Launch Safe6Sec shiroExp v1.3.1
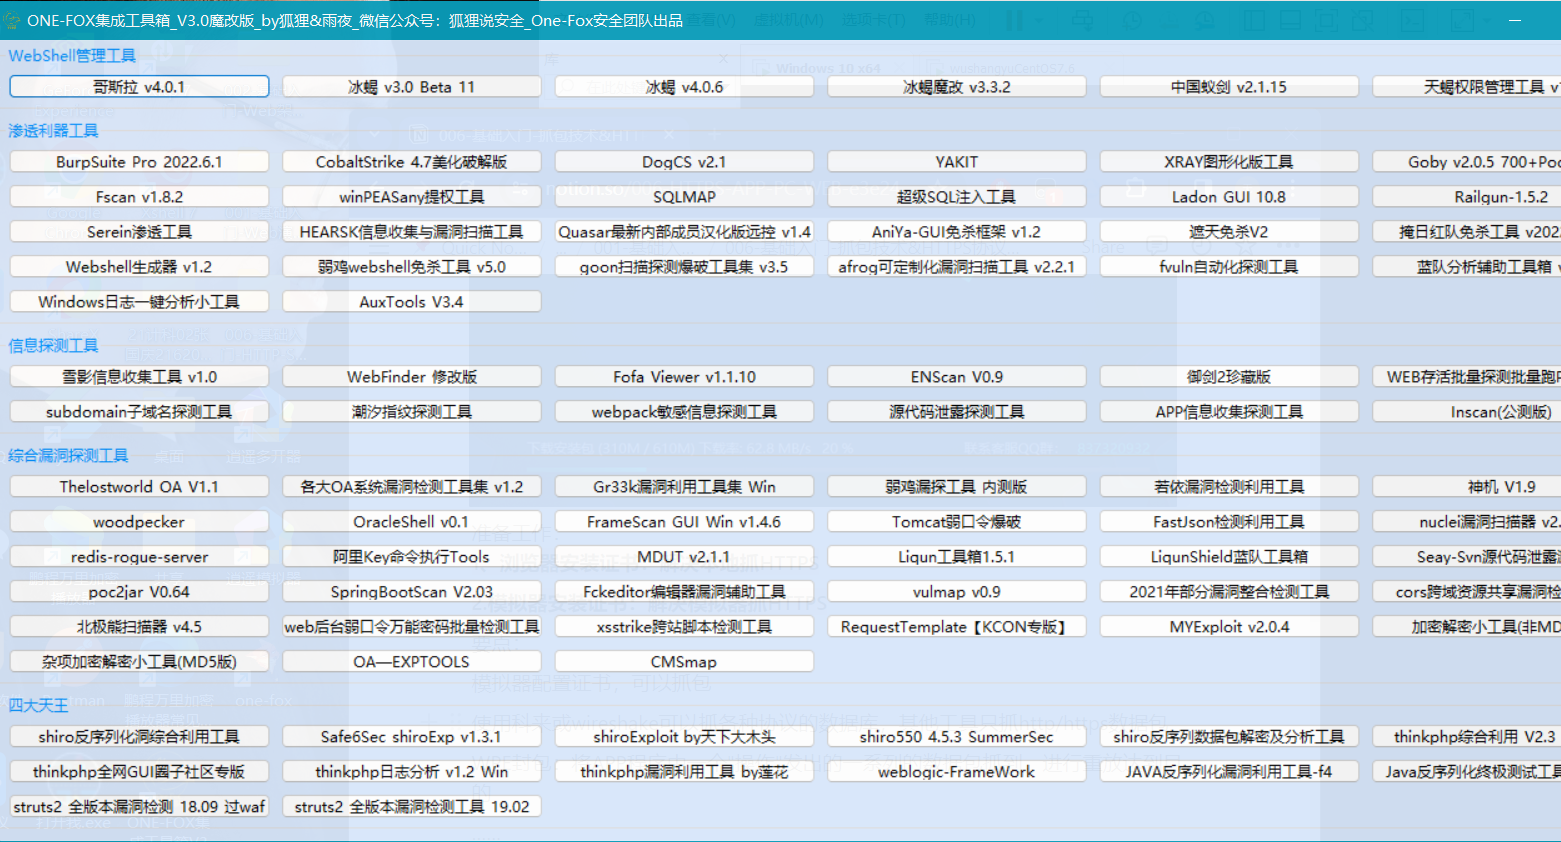Screen dimensions: 1561x842 tap(412, 737)
